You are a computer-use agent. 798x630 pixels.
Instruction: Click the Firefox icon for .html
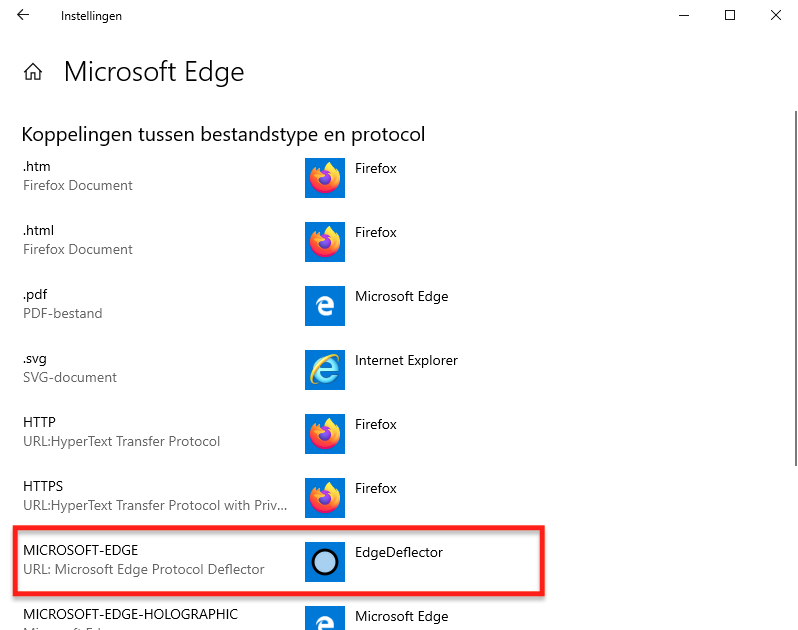pyautogui.click(x=324, y=242)
